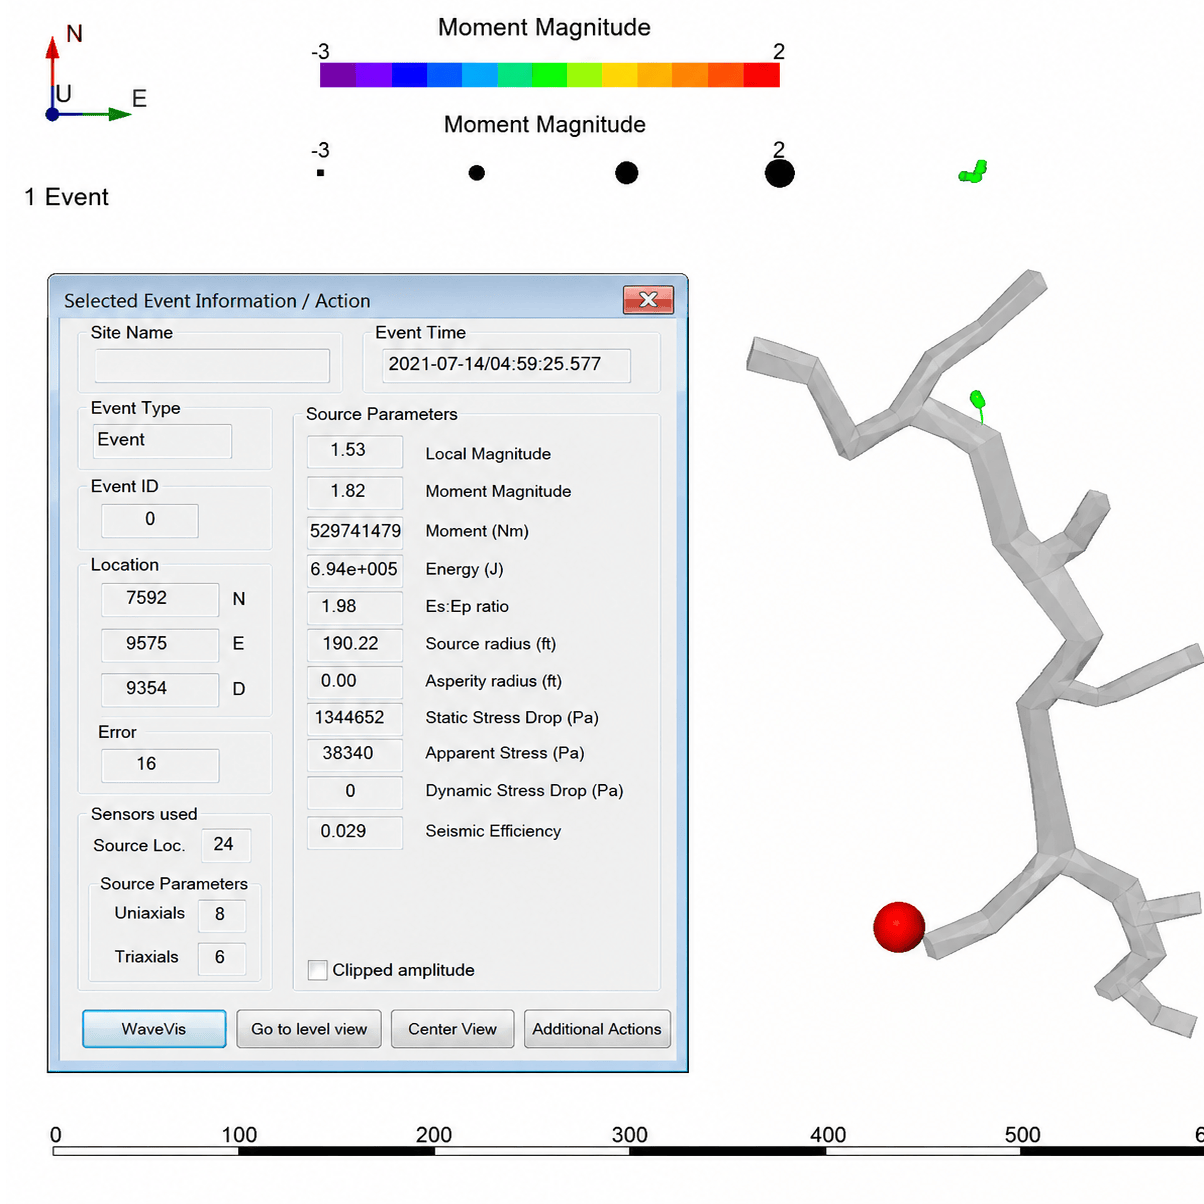
Task: Open WaveVis for the selected event
Action: pyautogui.click(x=154, y=1029)
